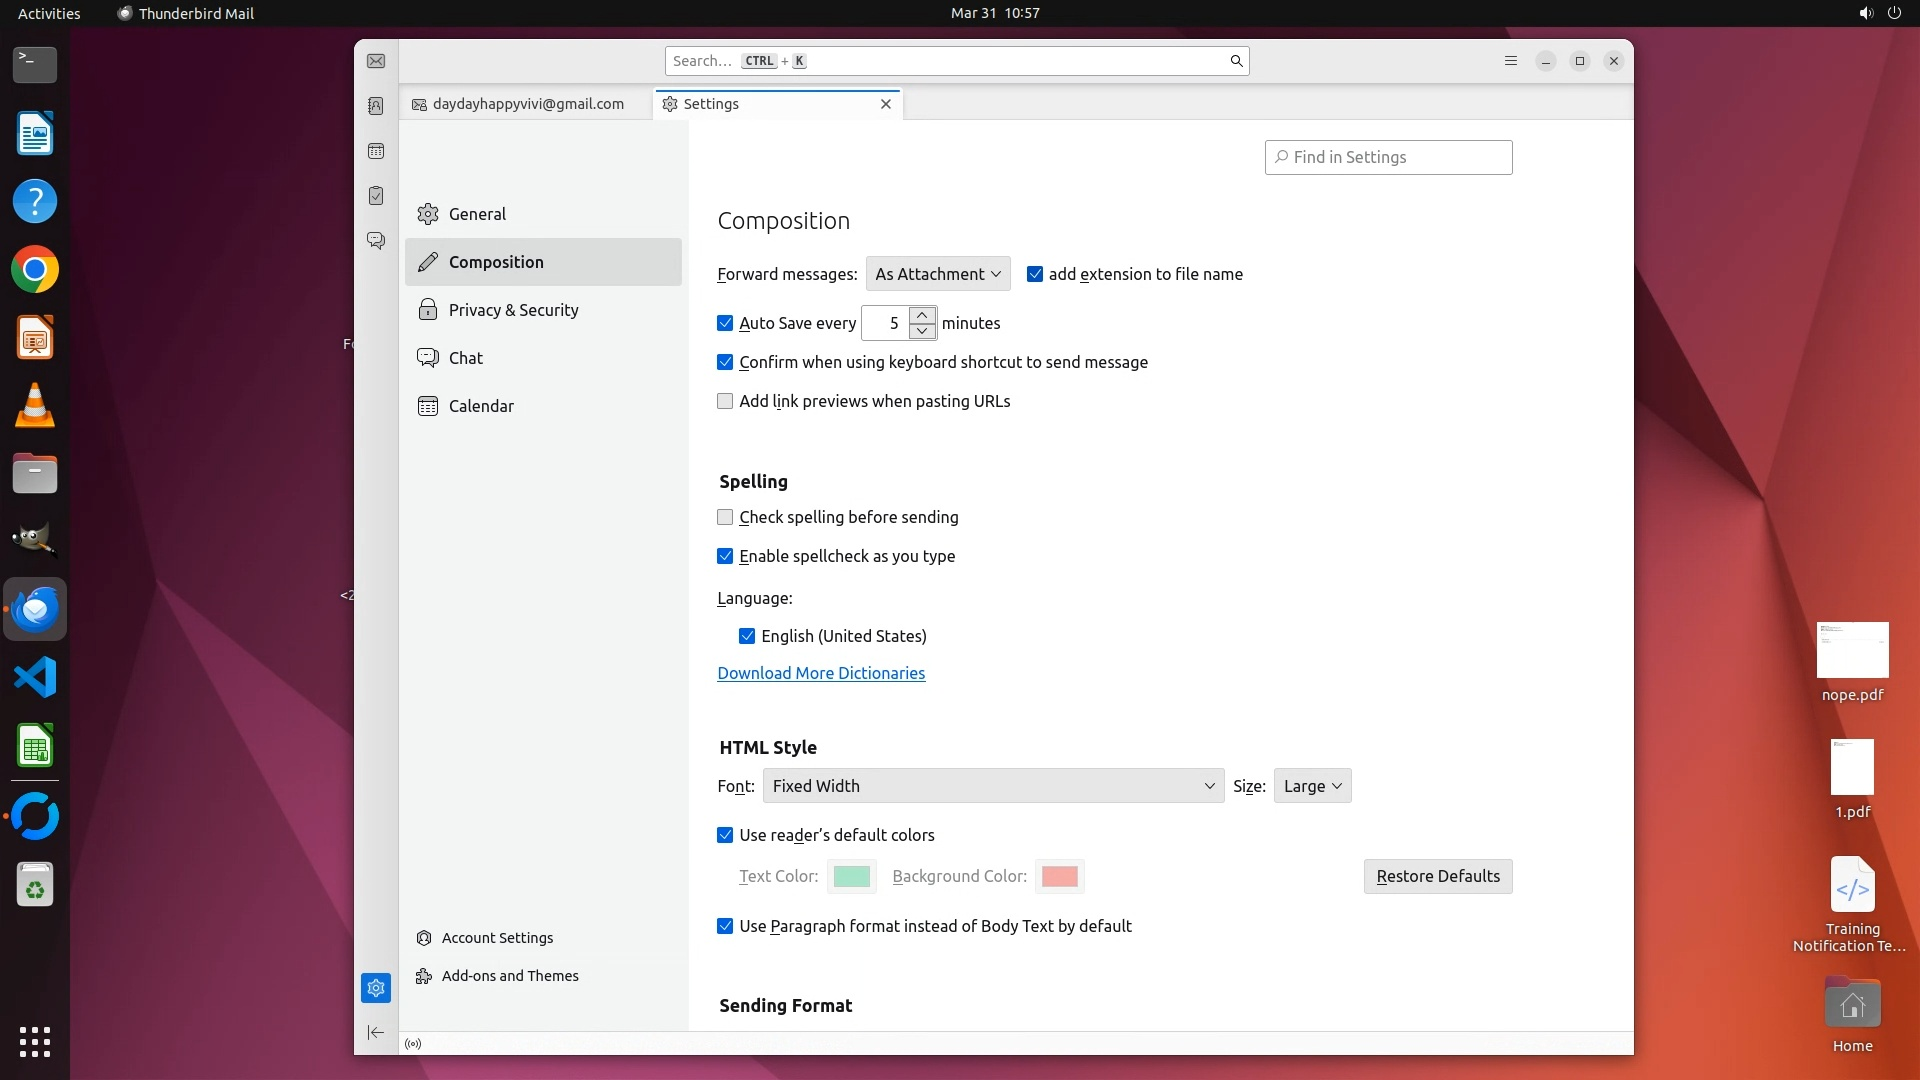Click Download More Dictionaries link
The height and width of the screenshot is (1080, 1920).
821,673
